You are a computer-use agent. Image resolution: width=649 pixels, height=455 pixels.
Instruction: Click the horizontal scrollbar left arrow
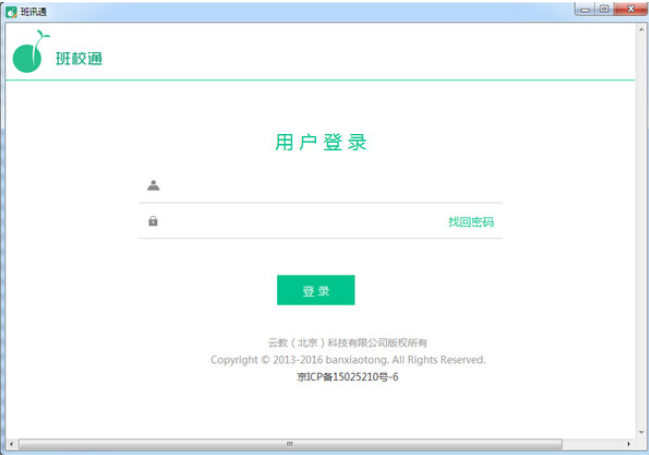click(x=11, y=444)
